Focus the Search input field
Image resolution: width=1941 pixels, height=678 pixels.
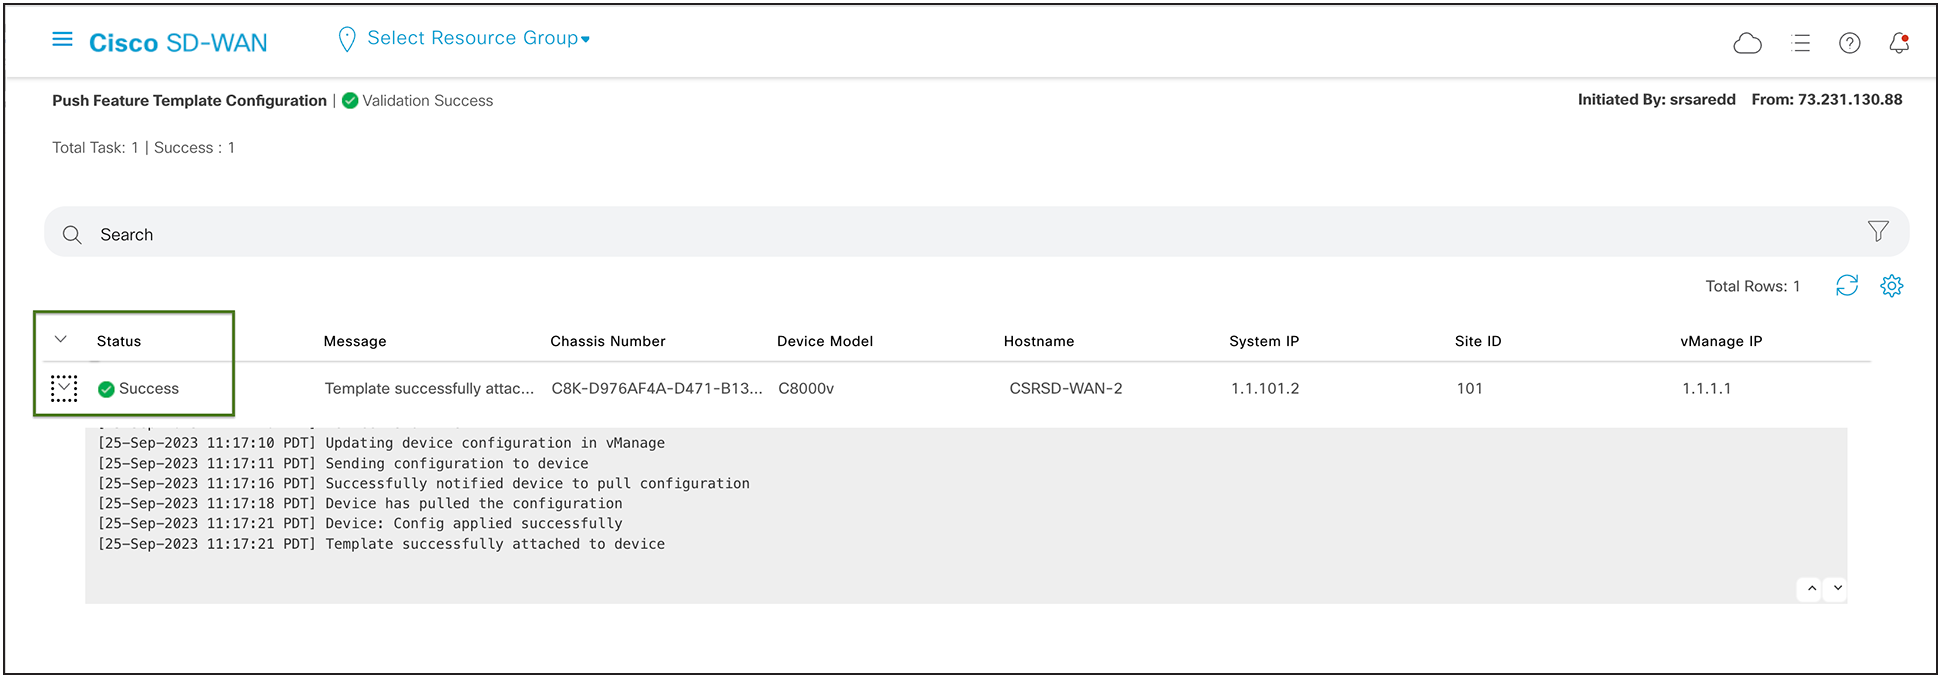pyautogui.click(x=976, y=232)
